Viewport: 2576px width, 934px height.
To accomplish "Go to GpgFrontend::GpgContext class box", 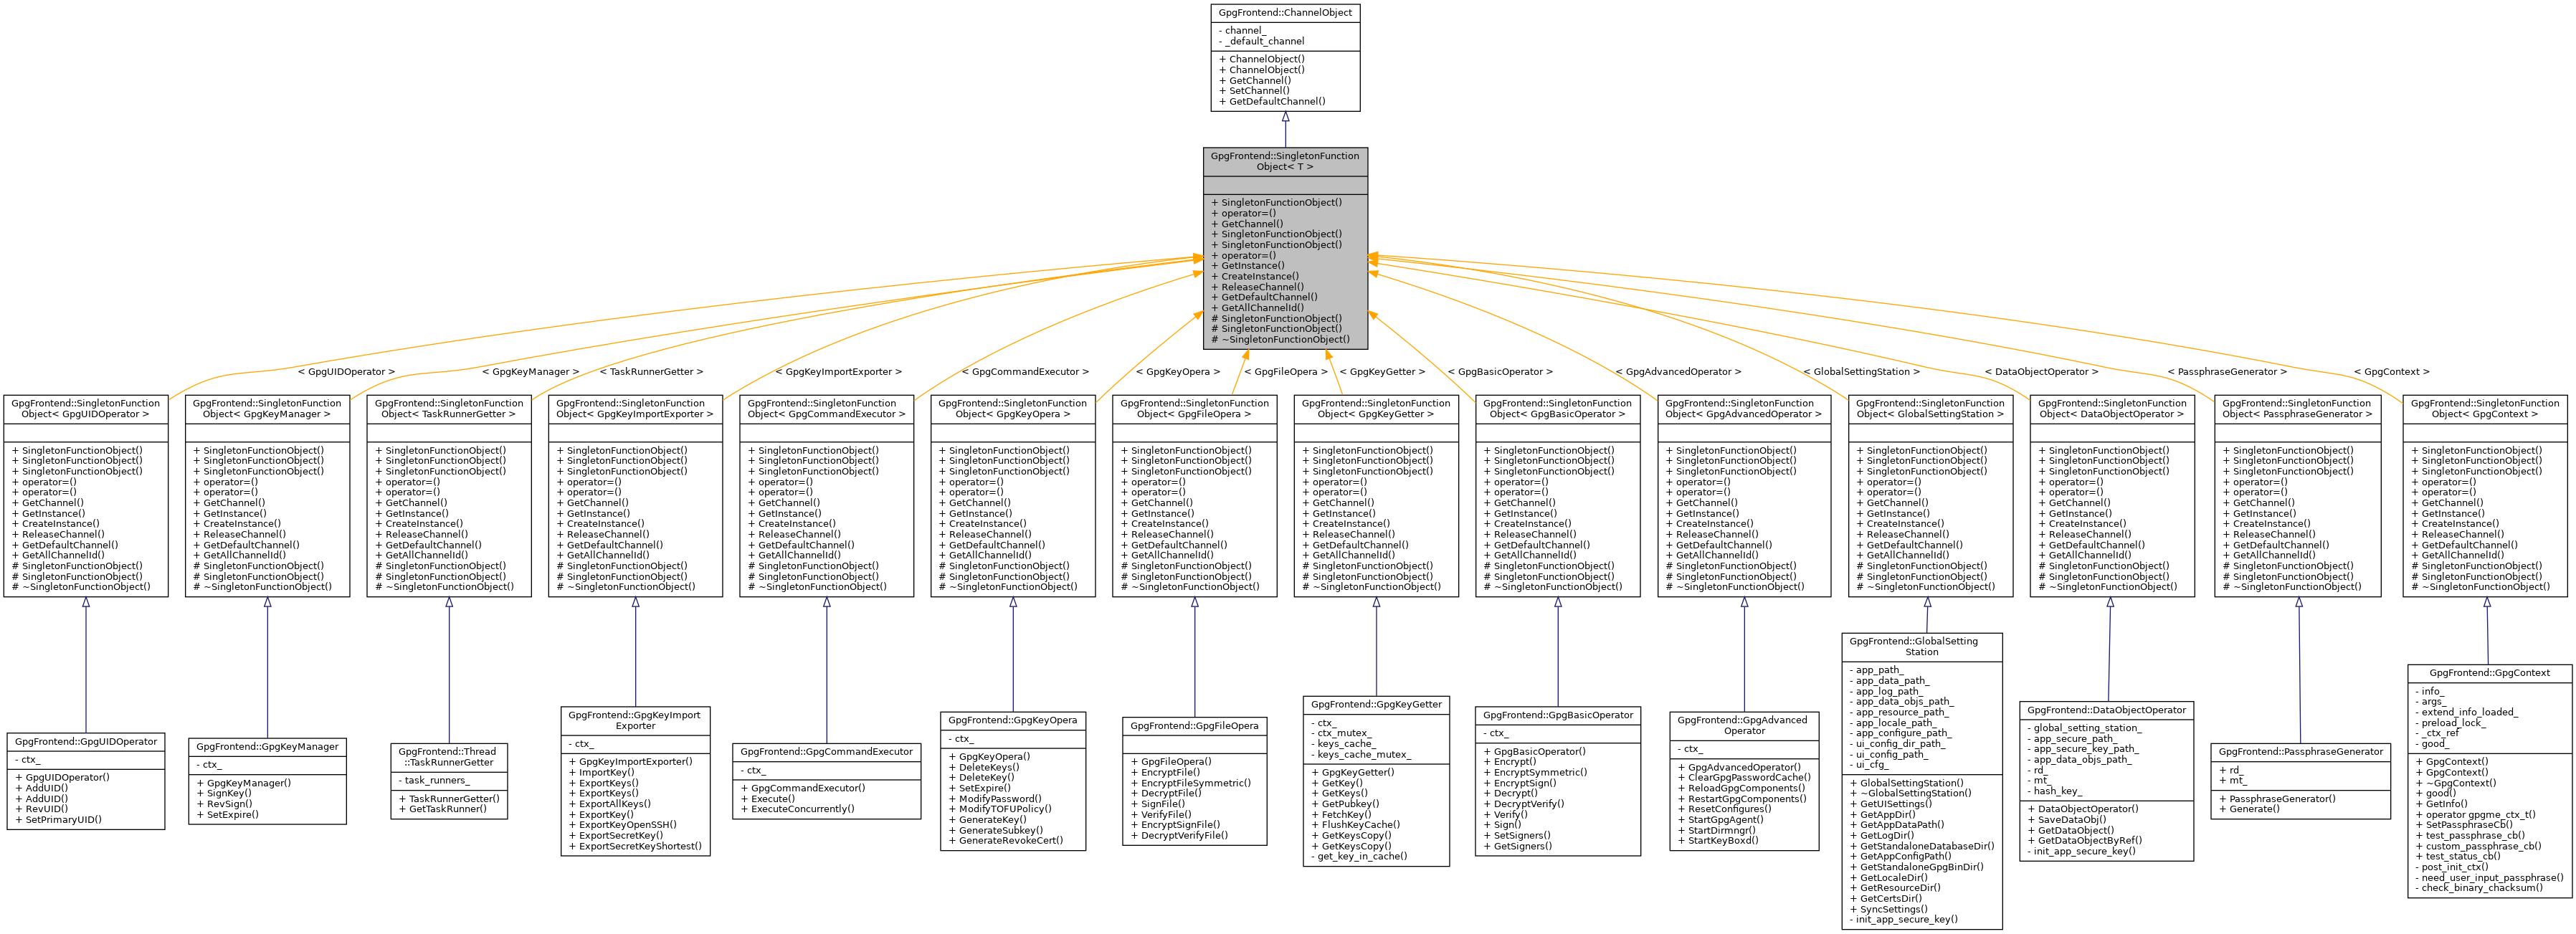I will [x=2489, y=781].
